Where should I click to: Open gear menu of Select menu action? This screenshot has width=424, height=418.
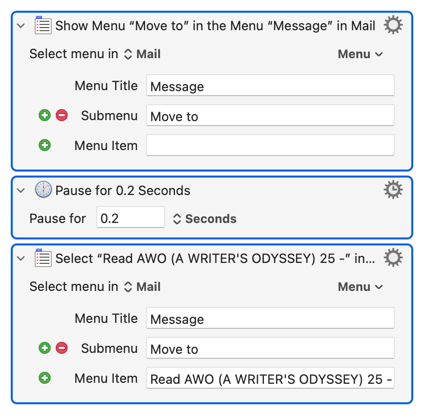coord(393,258)
